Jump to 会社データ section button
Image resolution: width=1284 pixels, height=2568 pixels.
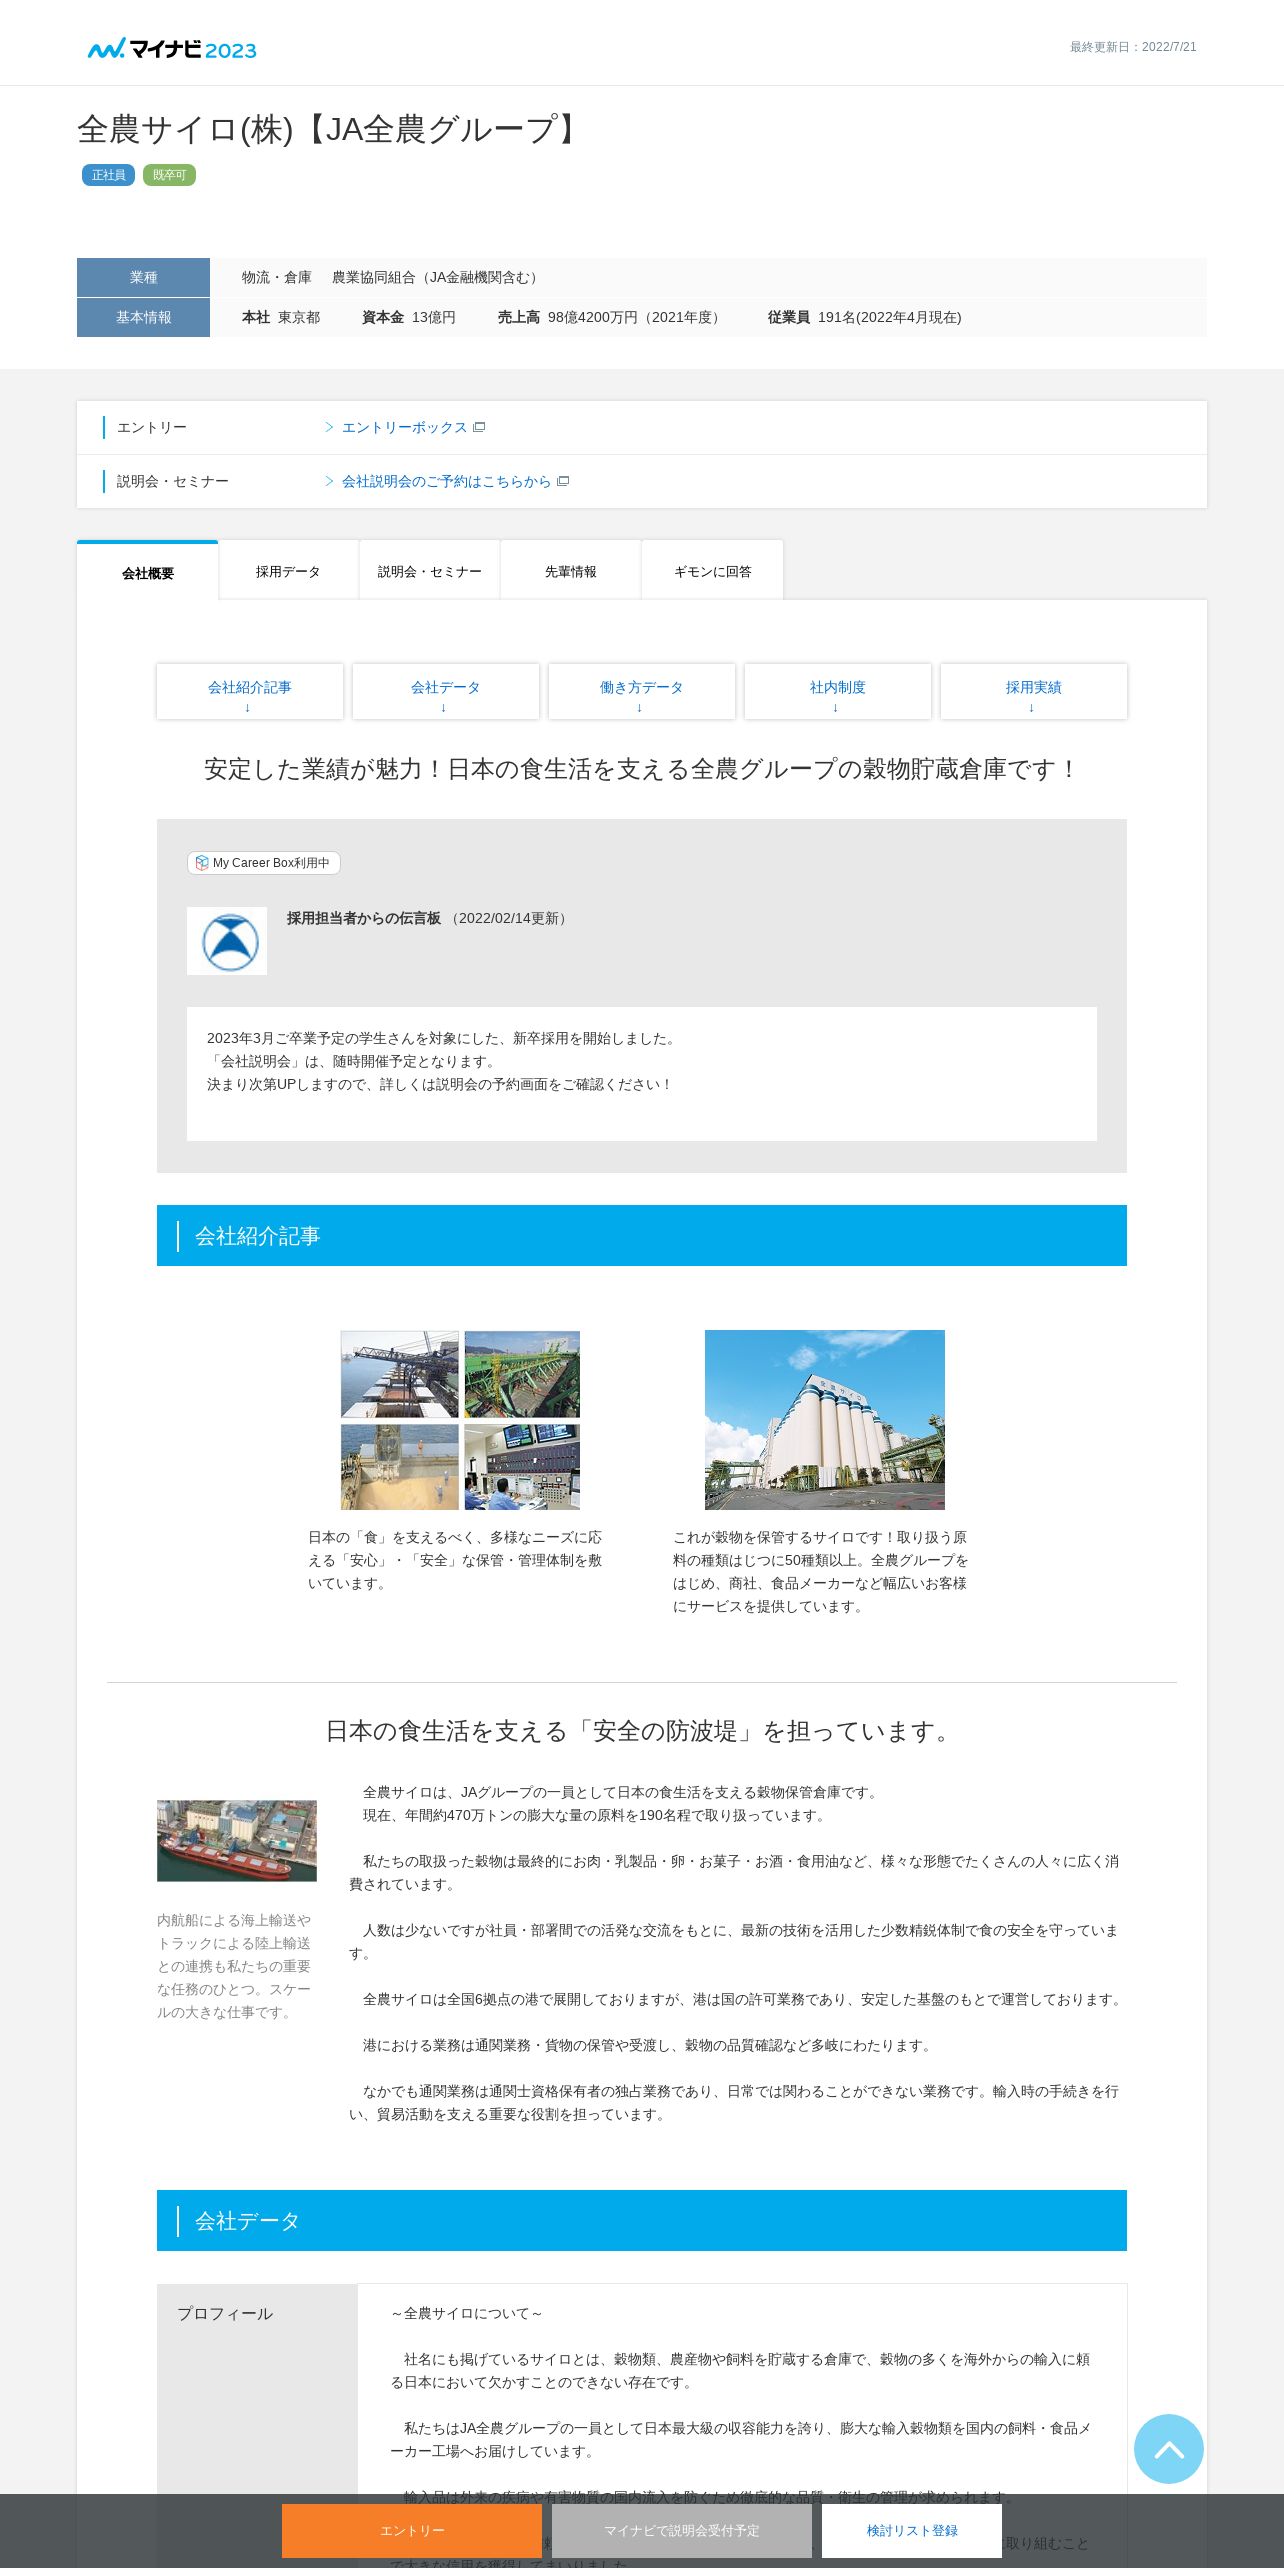[x=446, y=691]
